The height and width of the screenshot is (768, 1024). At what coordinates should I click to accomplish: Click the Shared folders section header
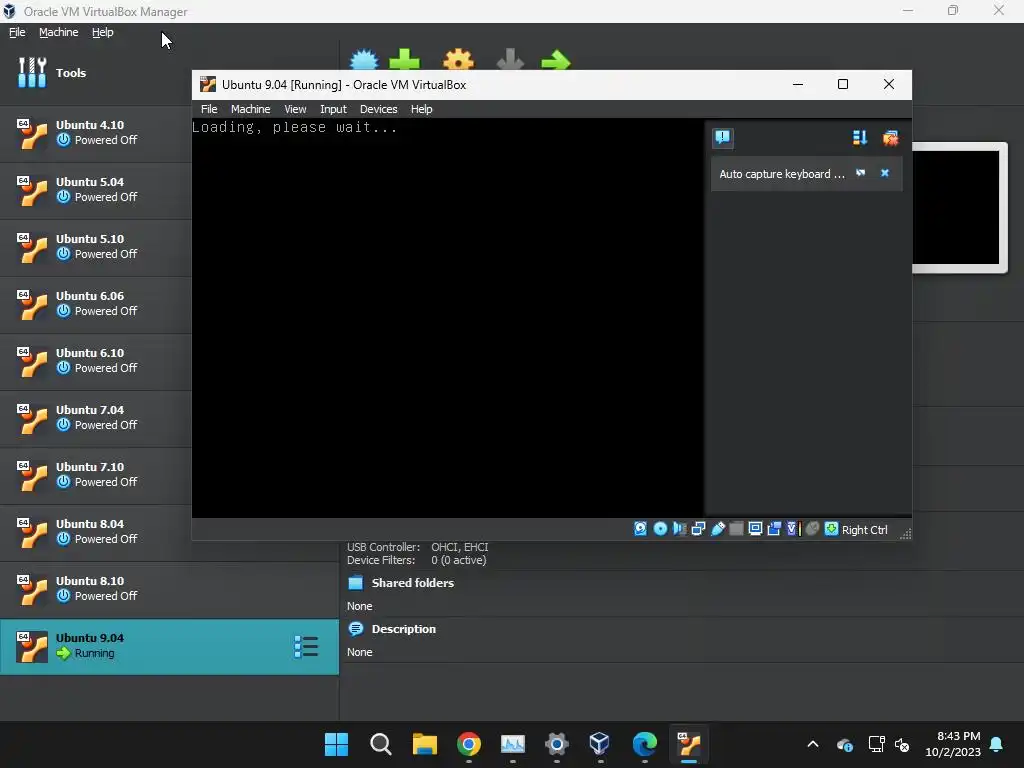(412, 583)
